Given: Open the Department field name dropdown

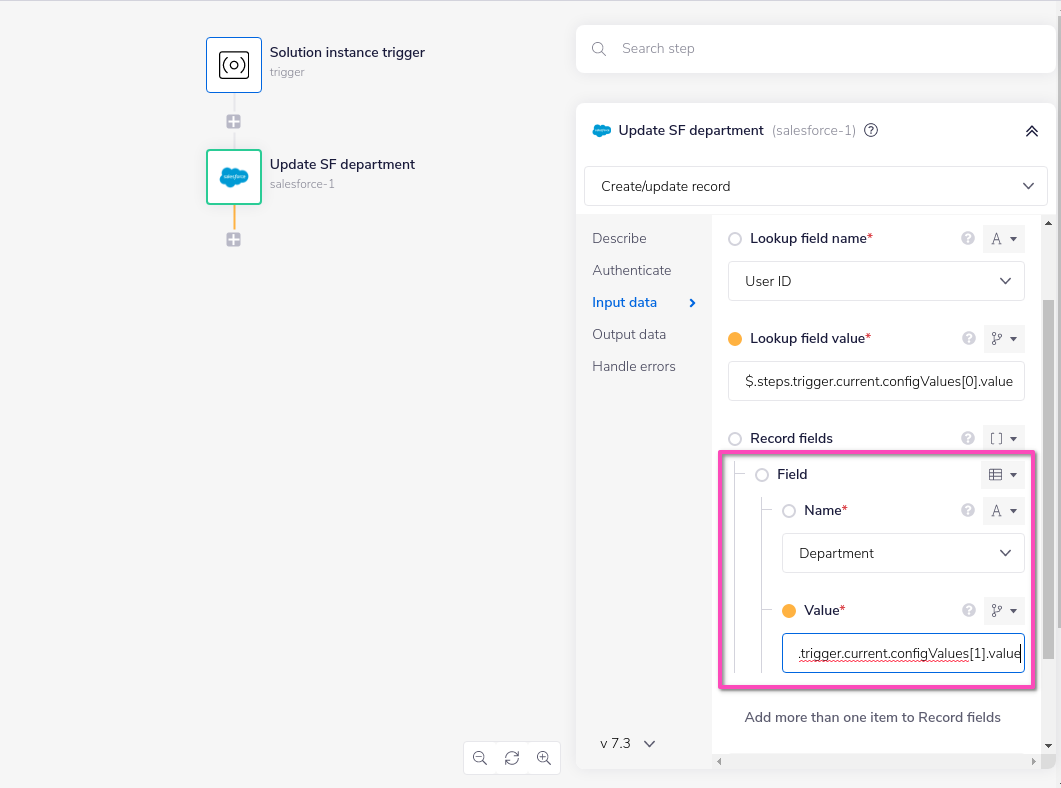Looking at the screenshot, I should click(903, 553).
